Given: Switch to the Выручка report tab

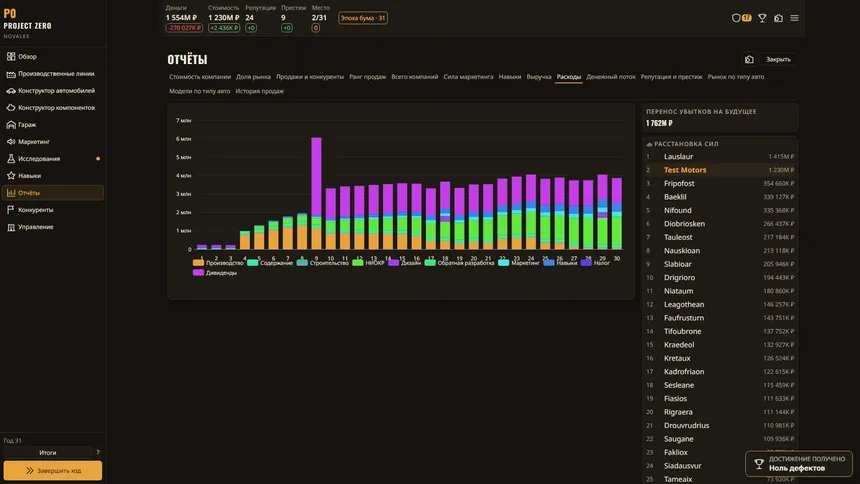Looking at the screenshot, I should (539, 77).
